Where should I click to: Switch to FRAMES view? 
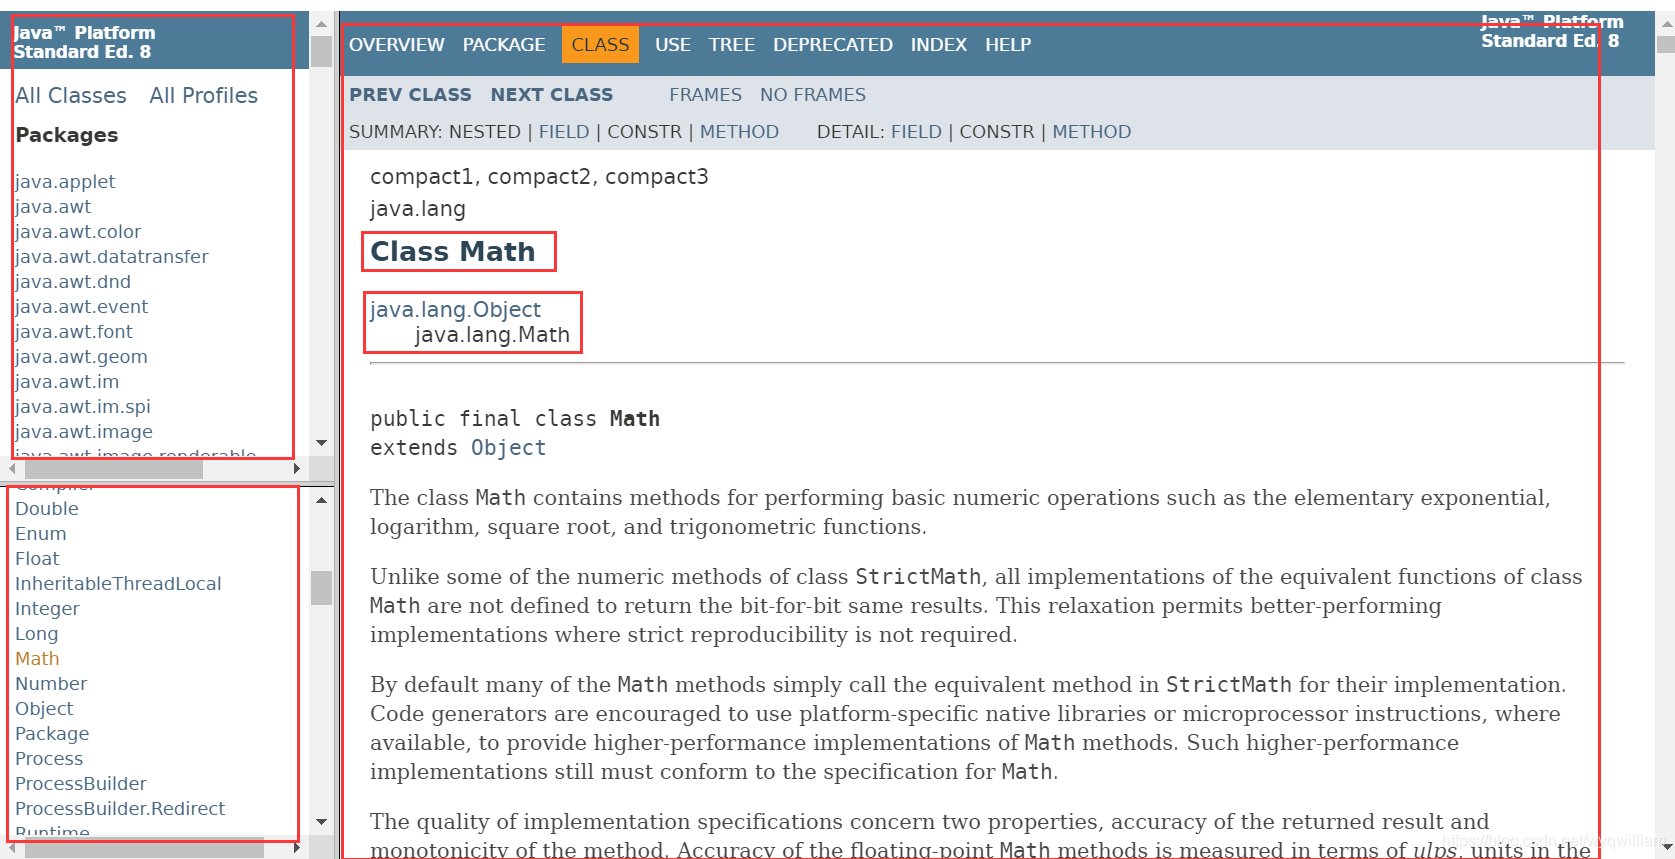[705, 95]
